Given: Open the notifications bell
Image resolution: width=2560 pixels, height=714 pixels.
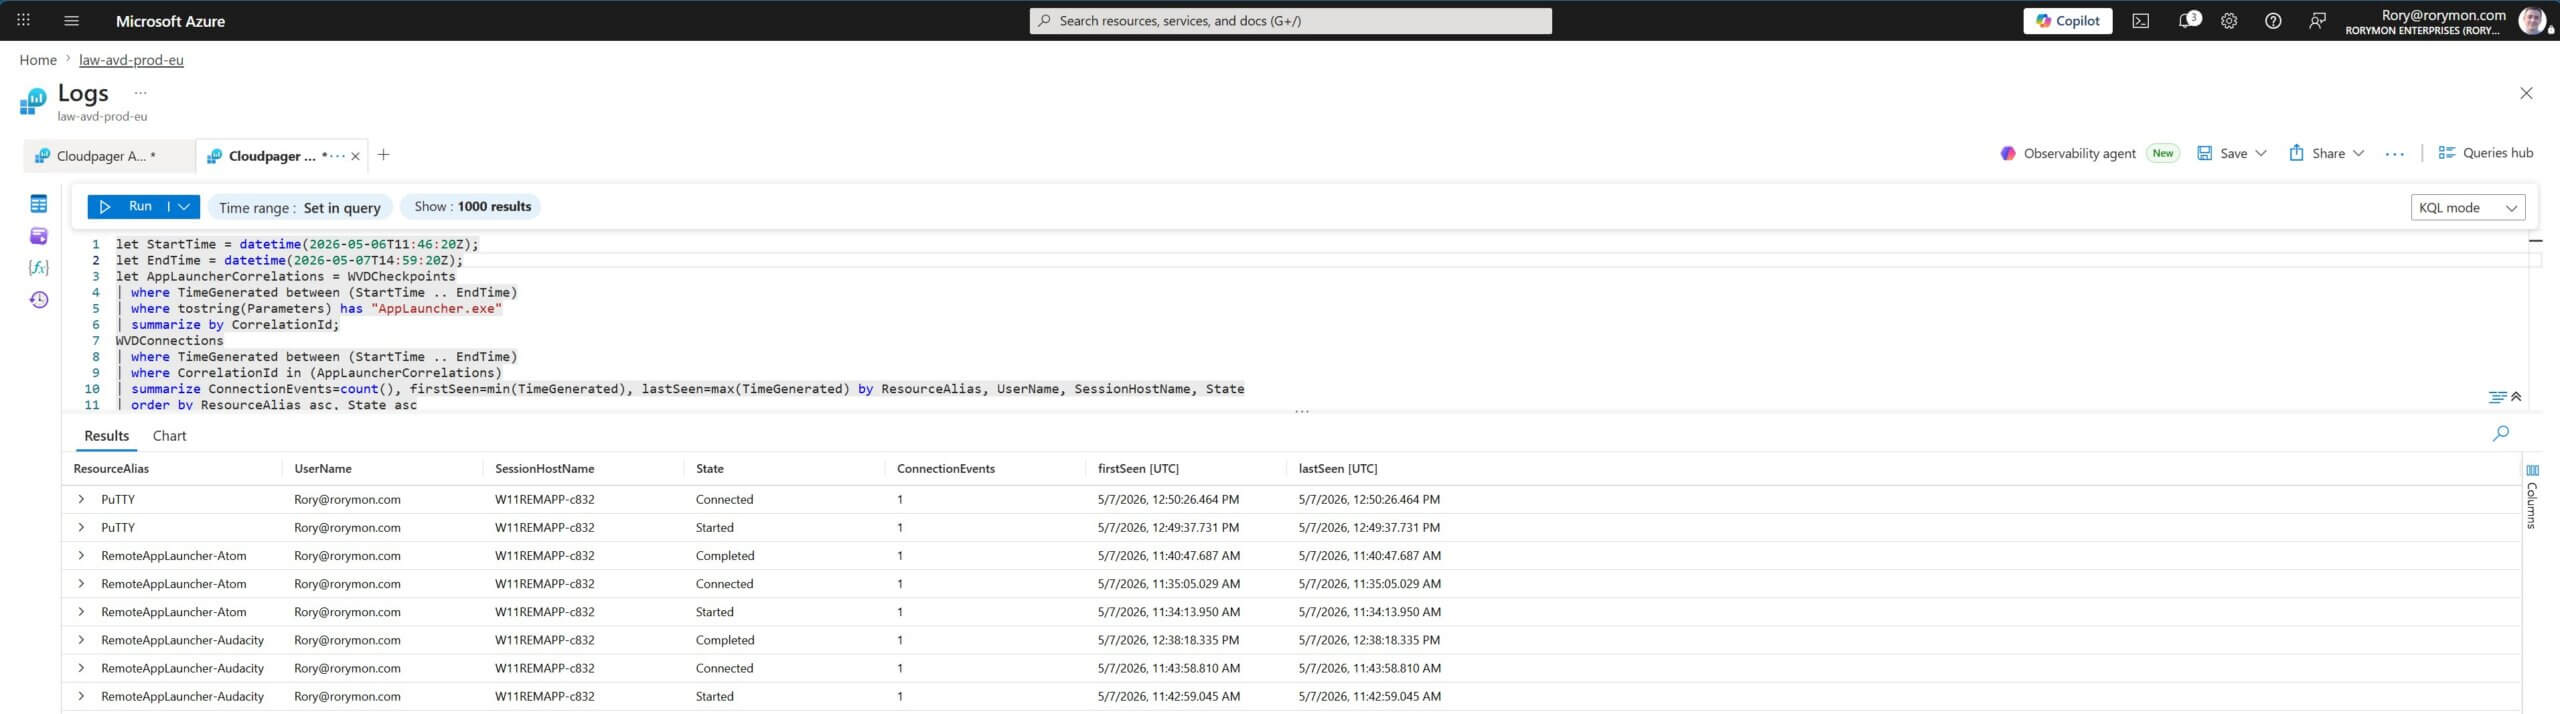Looking at the screenshot, I should tap(2187, 20).
